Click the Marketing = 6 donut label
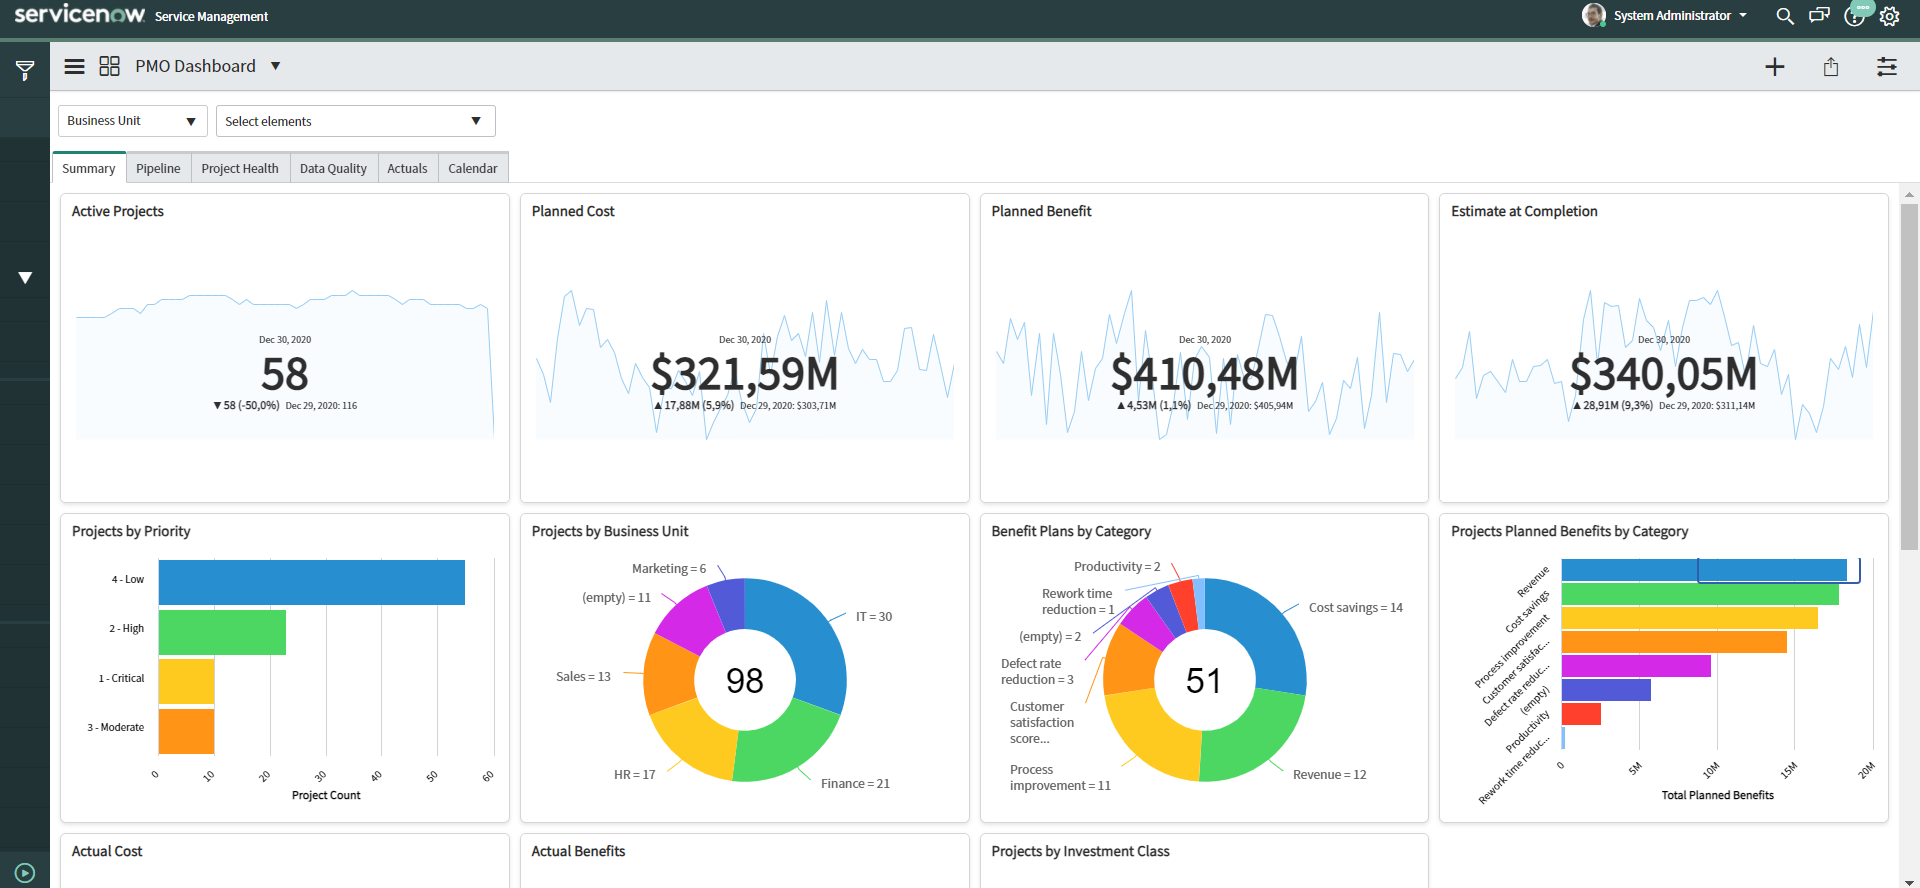Image resolution: width=1920 pixels, height=888 pixels. pyautogui.click(x=669, y=569)
